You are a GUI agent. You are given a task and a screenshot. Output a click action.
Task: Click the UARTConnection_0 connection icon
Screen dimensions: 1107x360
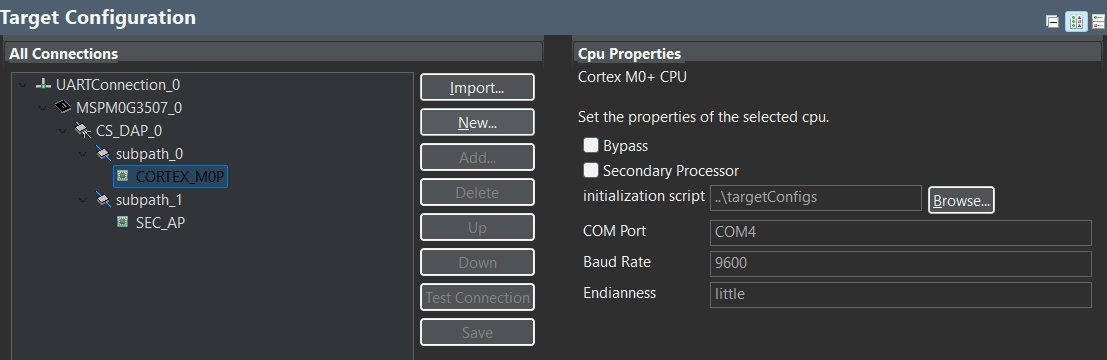[x=44, y=85]
